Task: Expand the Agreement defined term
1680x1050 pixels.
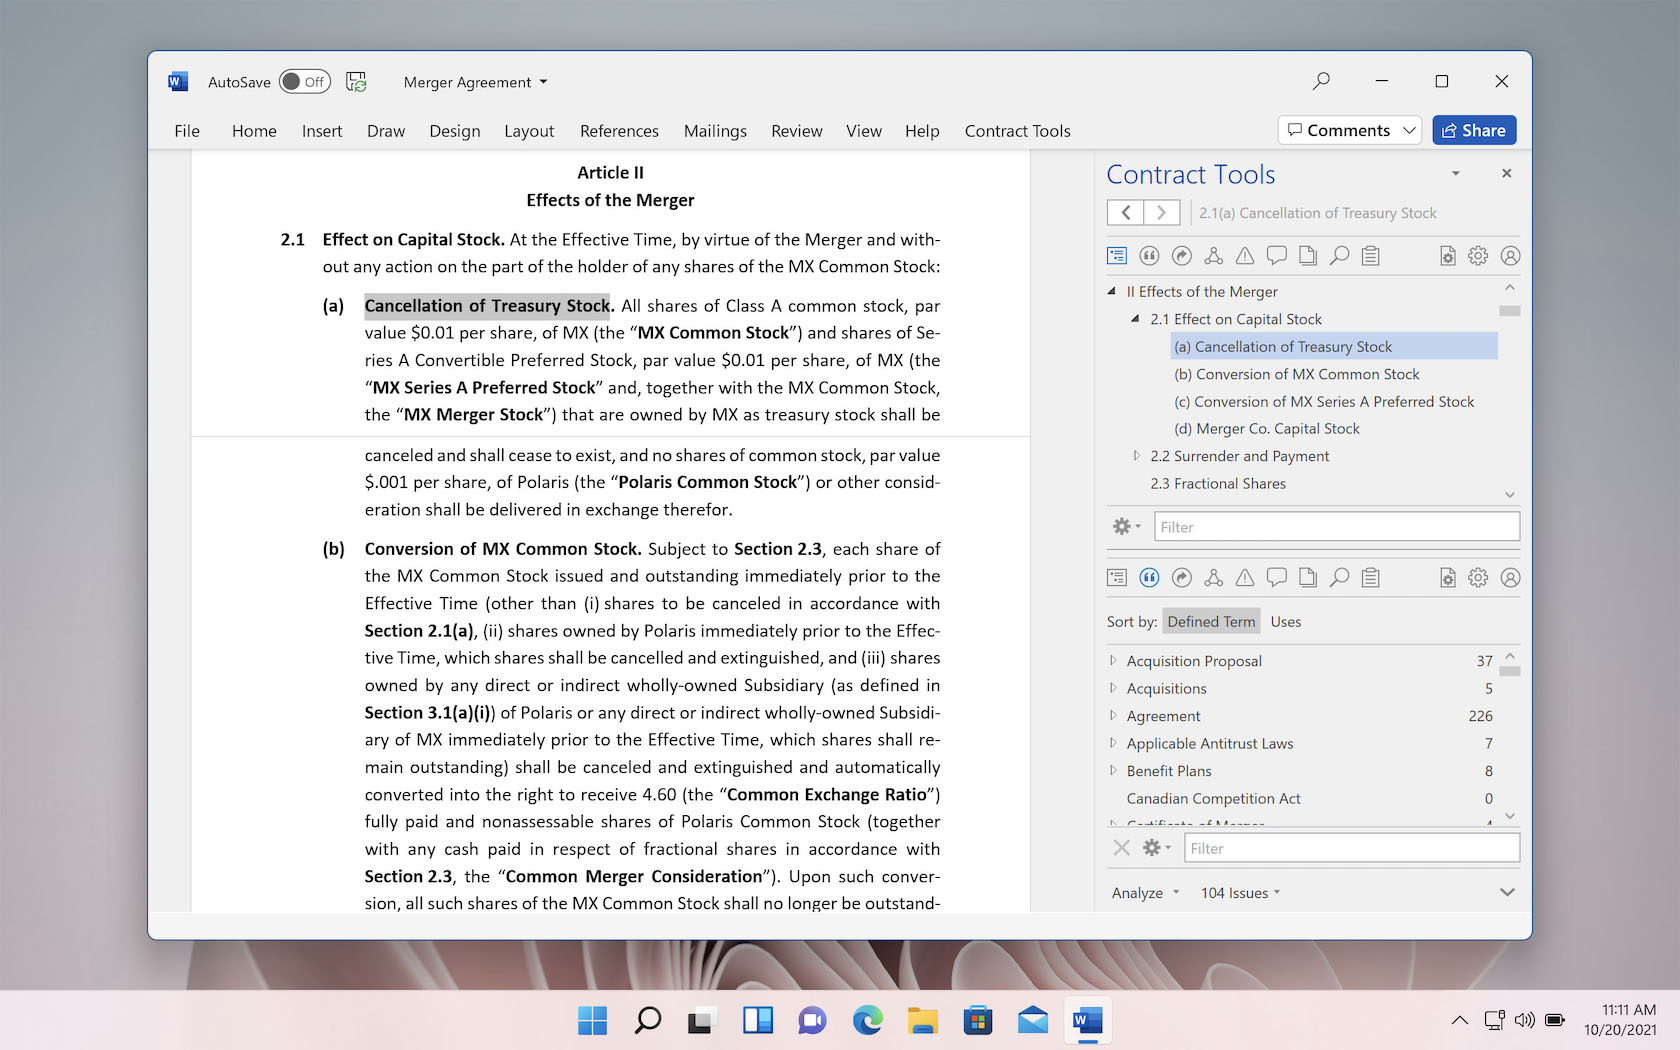Action: (x=1113, y=716)
